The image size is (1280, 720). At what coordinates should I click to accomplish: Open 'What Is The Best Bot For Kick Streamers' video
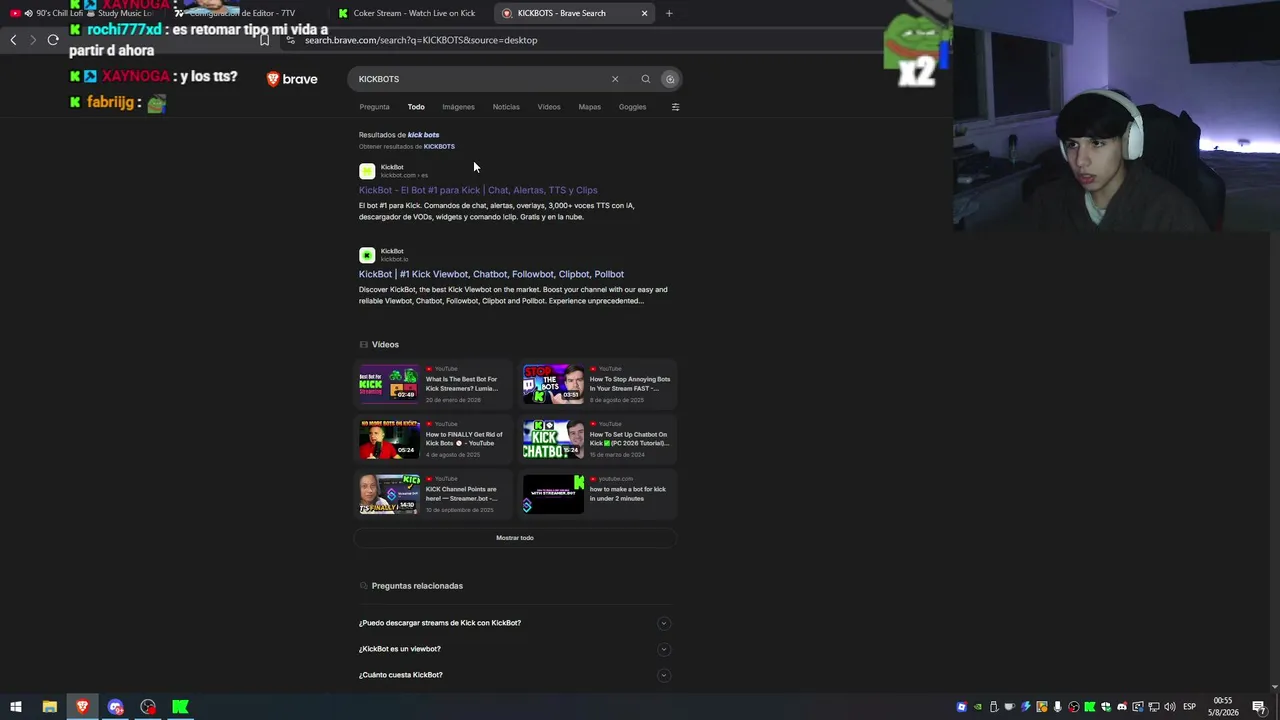pyautogui.click(x=462, y=384)
